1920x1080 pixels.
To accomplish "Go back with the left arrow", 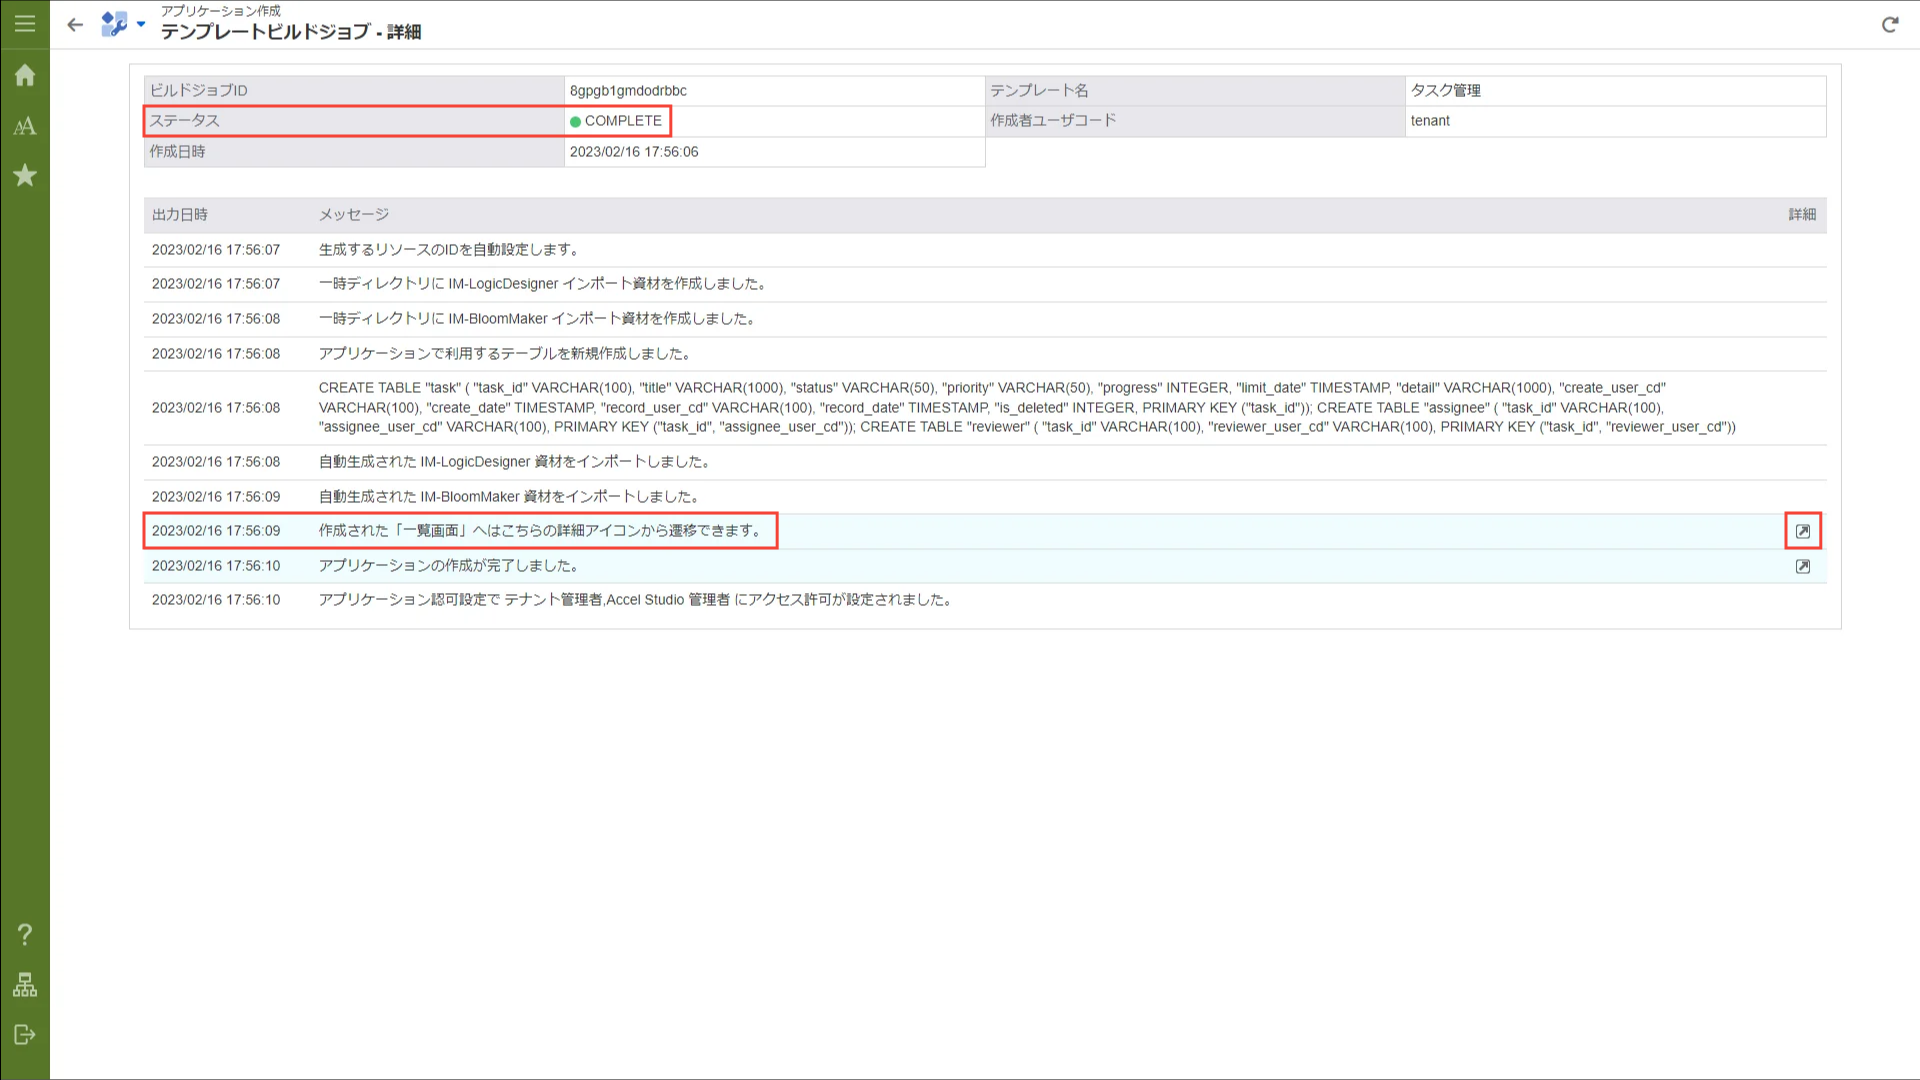I will tap(75, 25).
